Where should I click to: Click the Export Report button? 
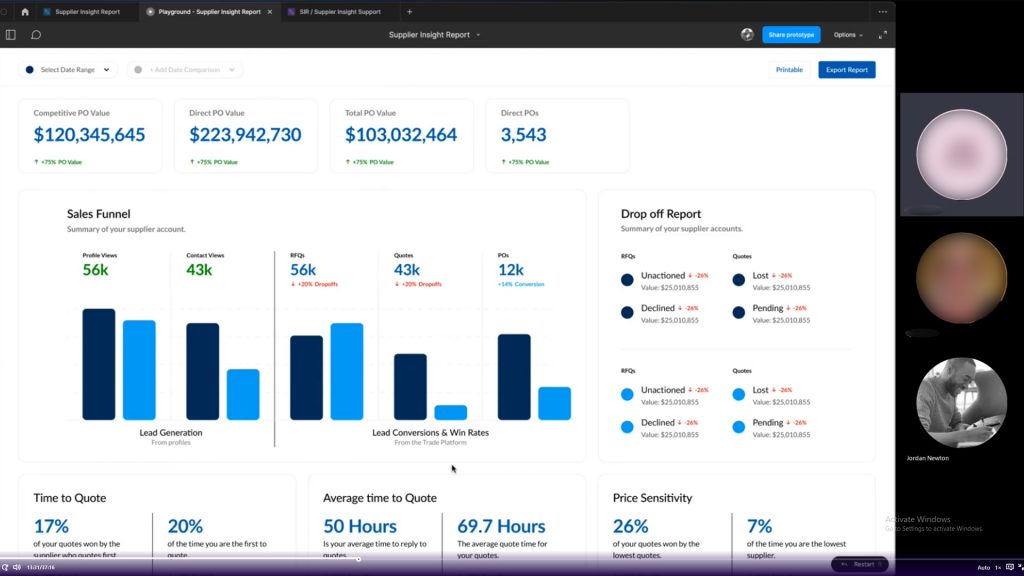pyautogui.click(x=846, y=70)
